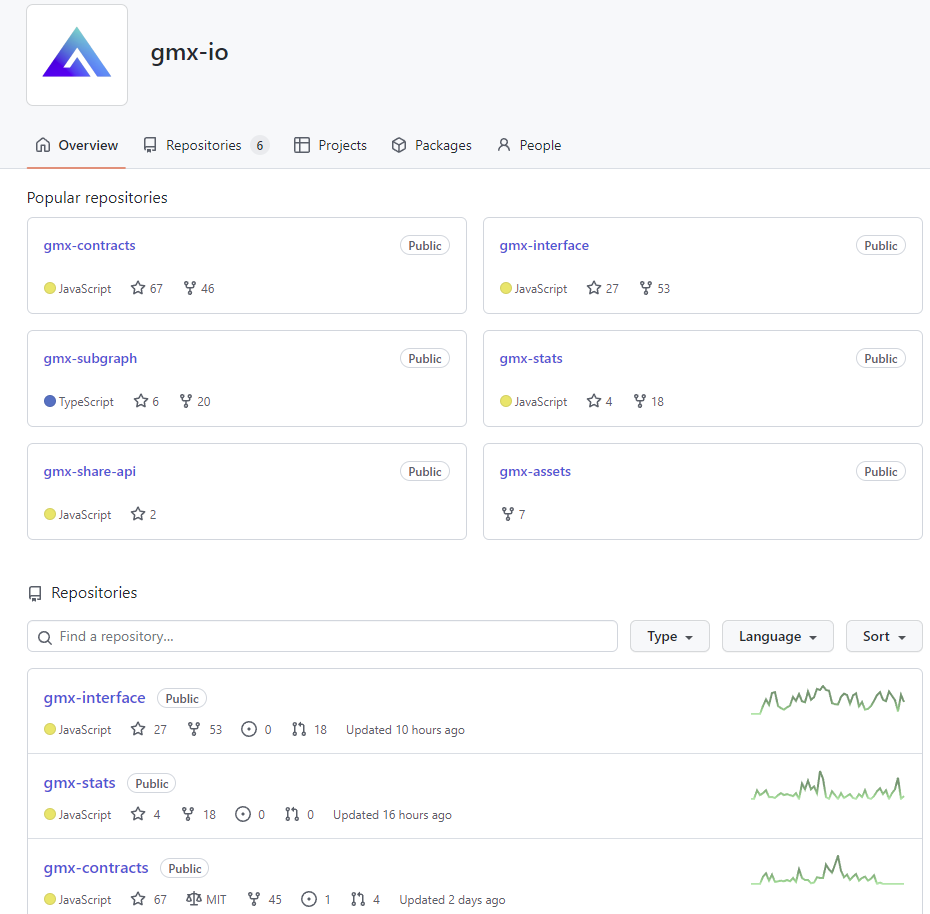This screenshot has height=914, width=930.
Task: Click the issues icon in the gmx-interface list row
Action: 249,729
